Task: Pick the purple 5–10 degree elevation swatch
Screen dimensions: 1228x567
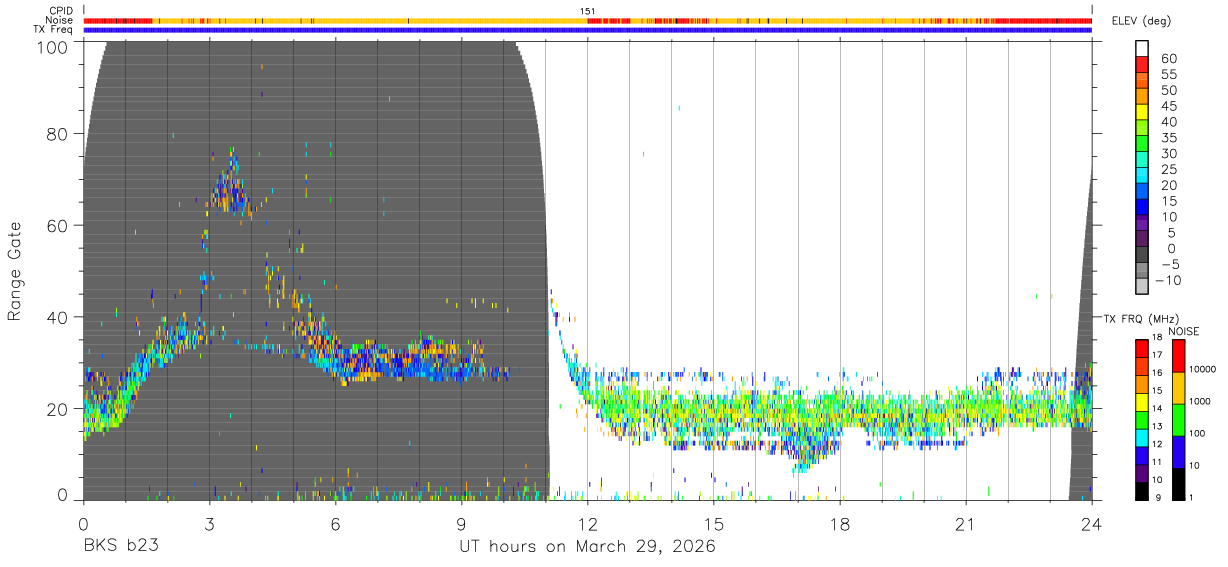Action: (x=1142, y=224)
